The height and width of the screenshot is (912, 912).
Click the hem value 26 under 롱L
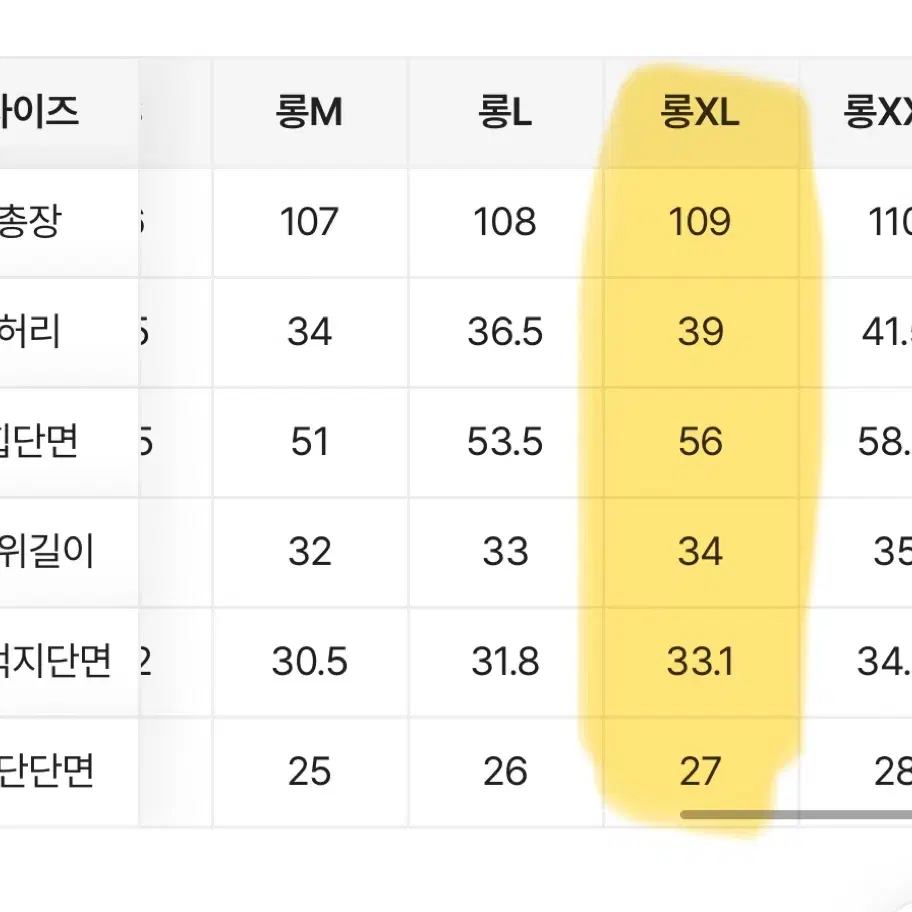(505, 772)
